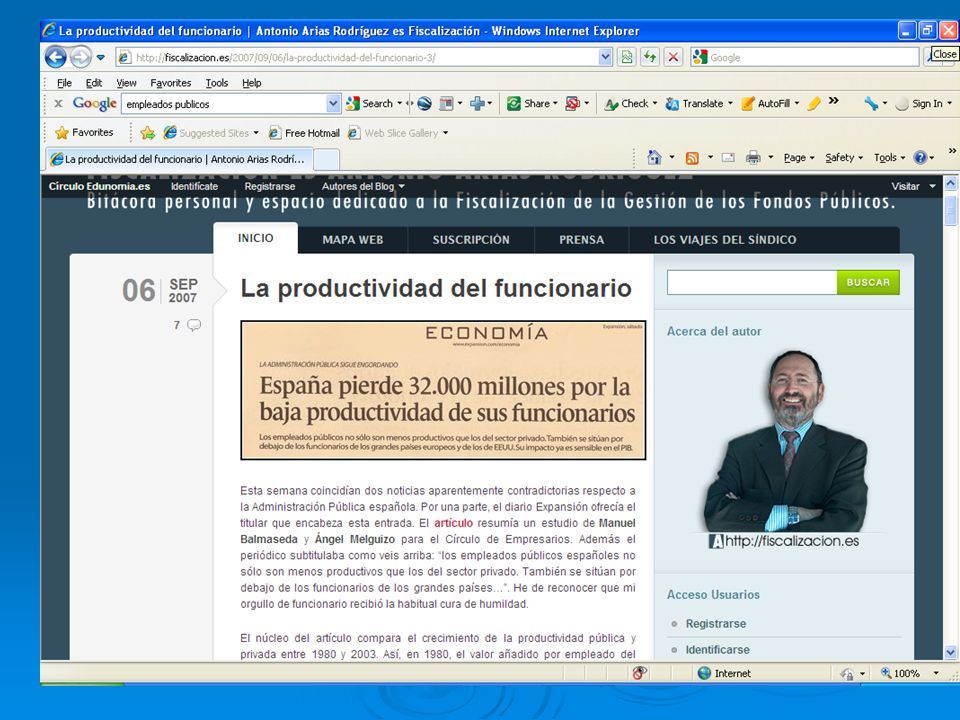Open a new blank tab

coord(326,160)
